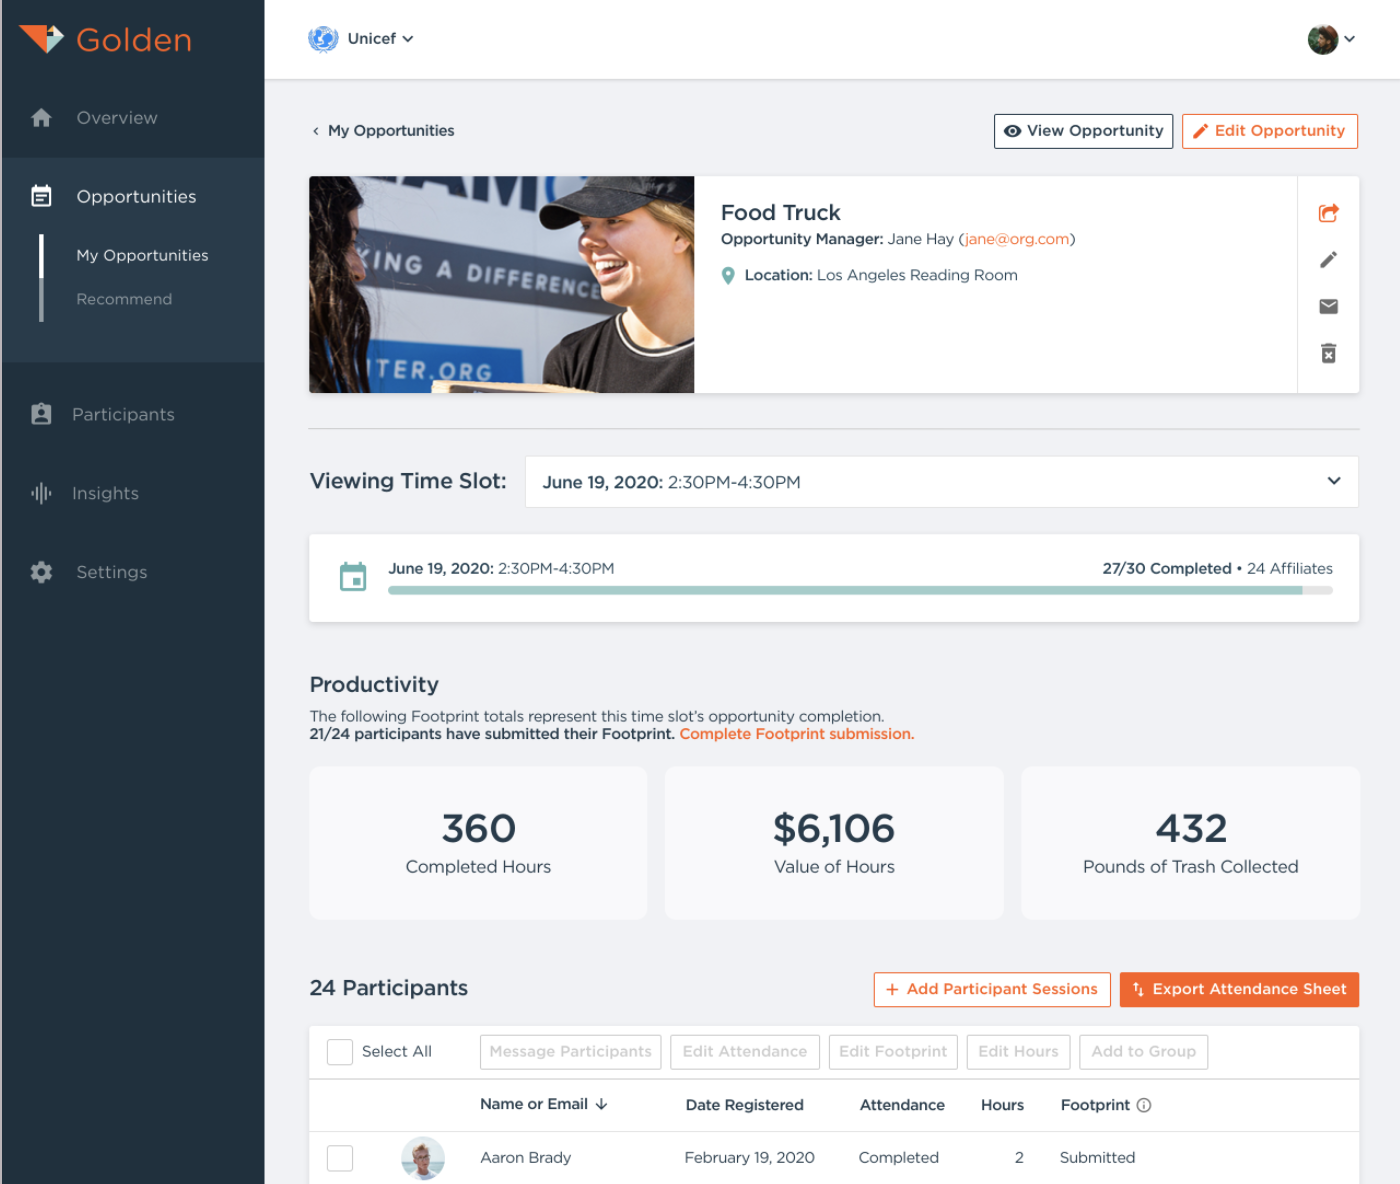1400x1184 pixels.
Task: Open the user profile menu dropdown
Action: click(x=1331, y=39)
